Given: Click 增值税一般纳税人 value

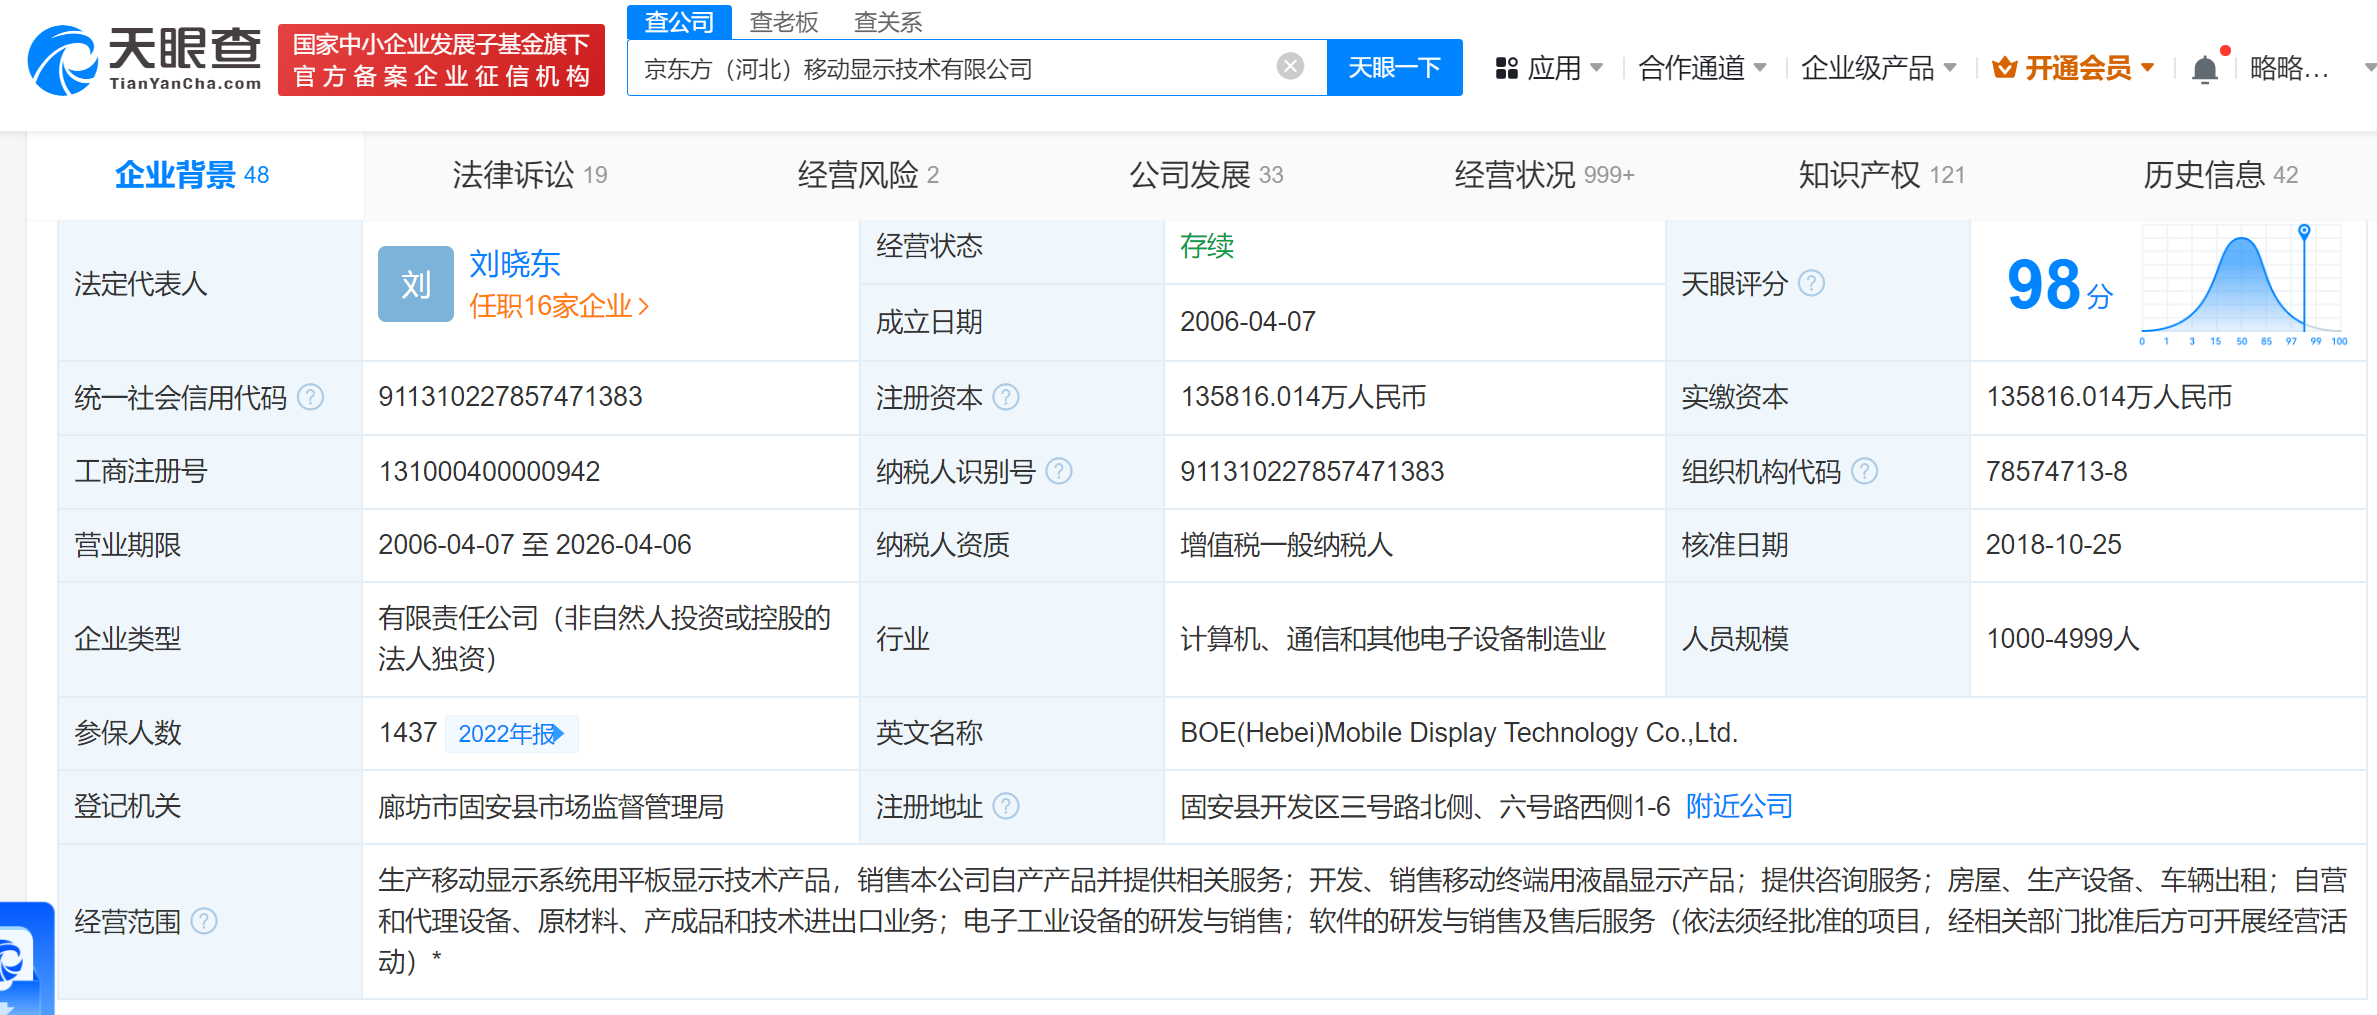Looking at the screenshot, I should (1286, 545).
